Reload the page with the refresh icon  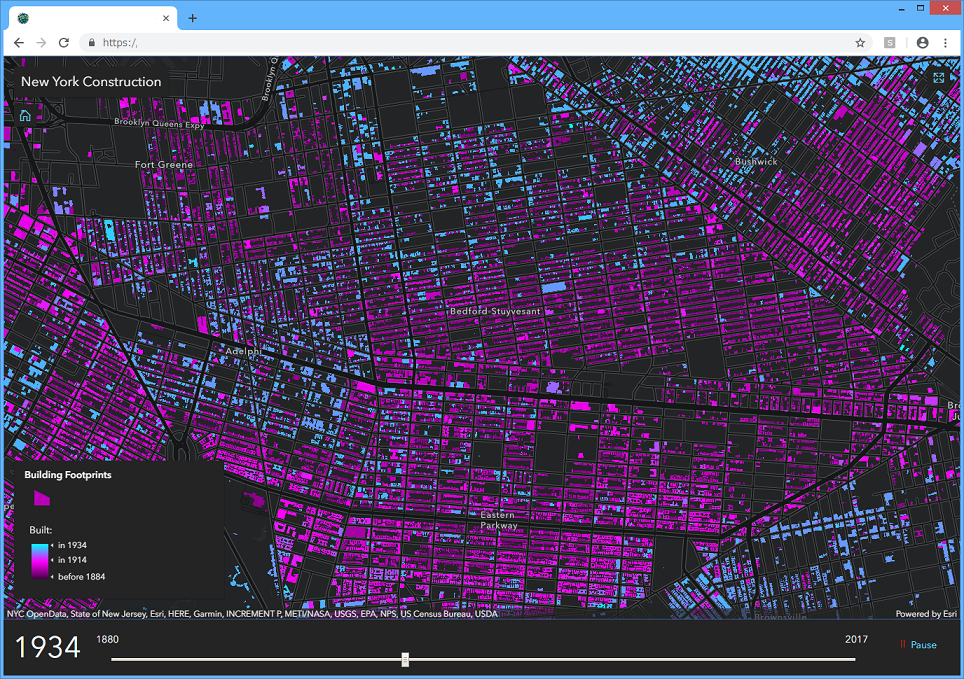click(x=64, y=43)
